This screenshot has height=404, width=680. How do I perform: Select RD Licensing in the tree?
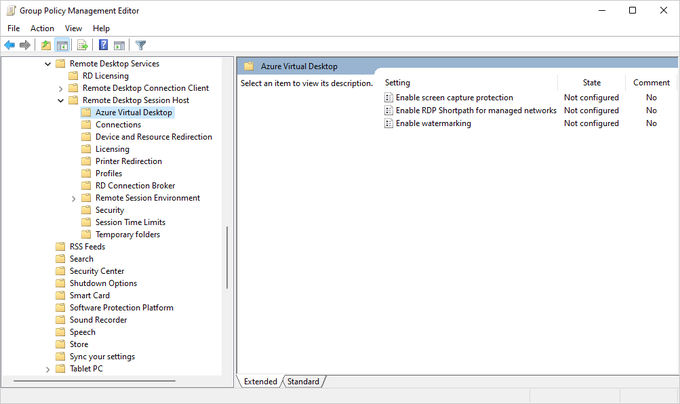[105, 76]
